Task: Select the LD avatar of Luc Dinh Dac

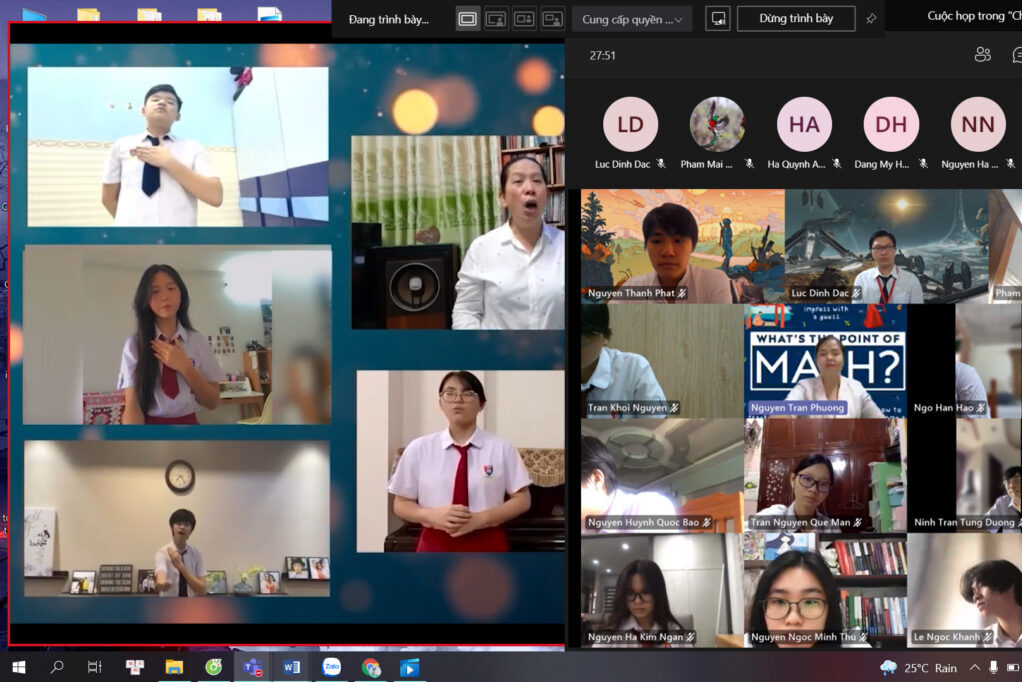Action: (x=630, y=124)
